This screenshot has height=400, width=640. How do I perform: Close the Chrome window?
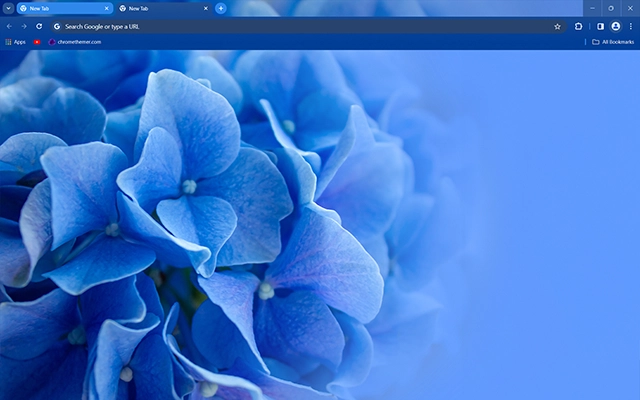[x=630, y=8]
